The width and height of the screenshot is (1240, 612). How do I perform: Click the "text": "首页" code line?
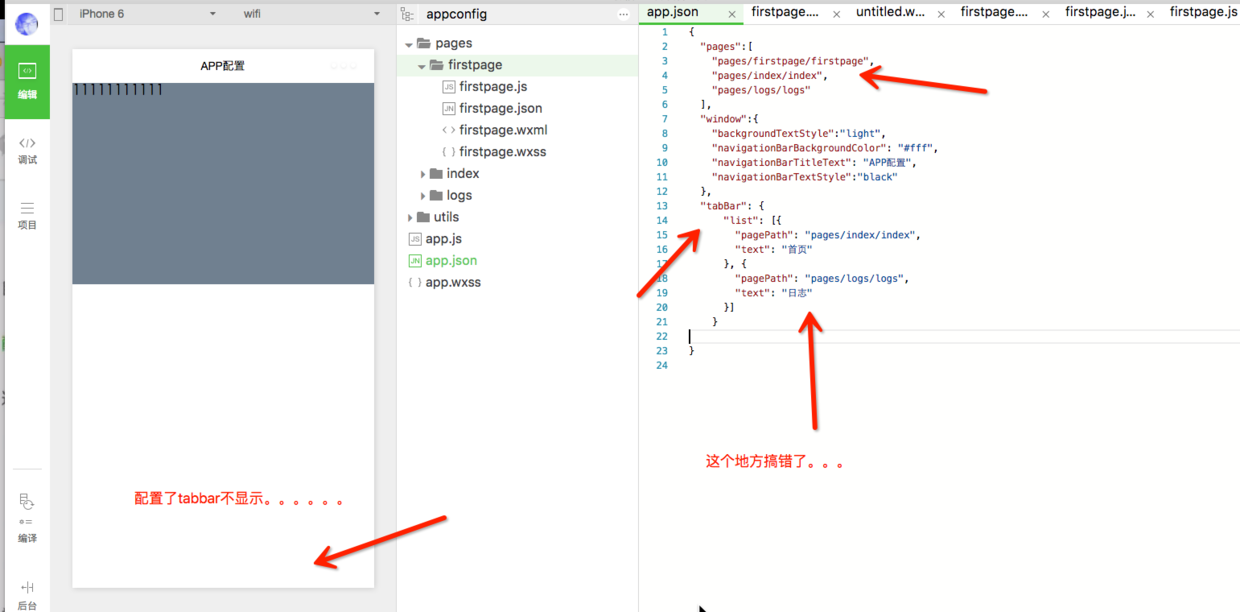[773, 249]
